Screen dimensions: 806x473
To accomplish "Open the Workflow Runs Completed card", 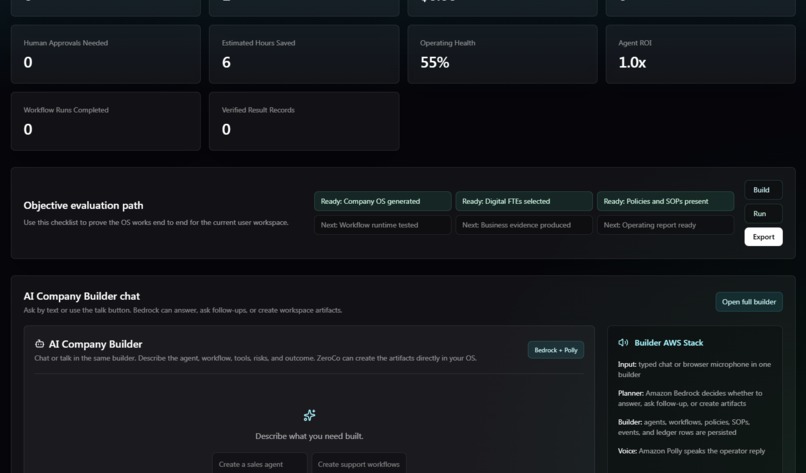I will tap(106, 121).
